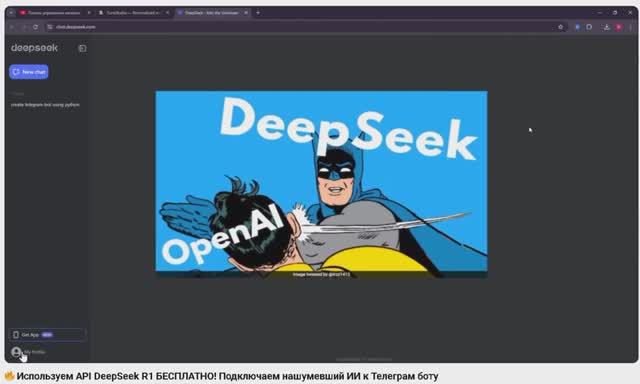Close the TuneStudio browser tab
The height and width of the screenshot is (384, 640).
tap(167, 13)
